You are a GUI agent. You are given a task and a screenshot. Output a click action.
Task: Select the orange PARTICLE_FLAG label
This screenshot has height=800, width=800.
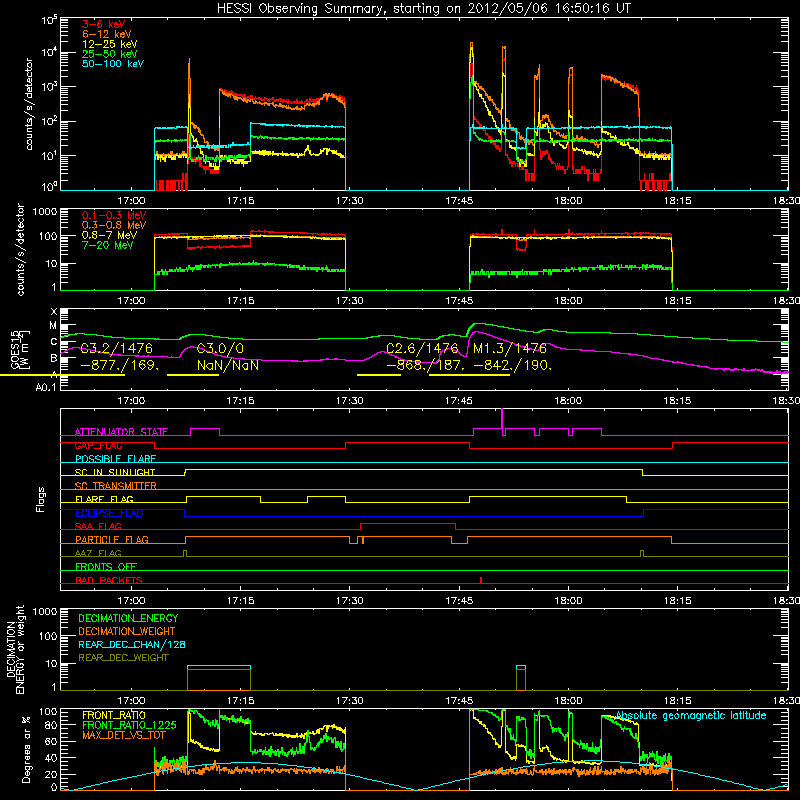pyautogui.click(x=112, y=539)
